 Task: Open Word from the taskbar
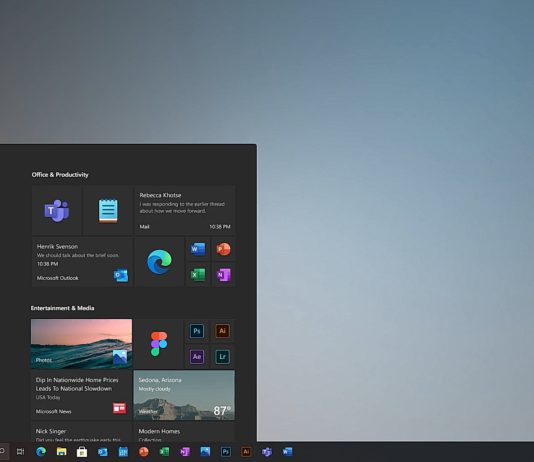click(287, 452)
